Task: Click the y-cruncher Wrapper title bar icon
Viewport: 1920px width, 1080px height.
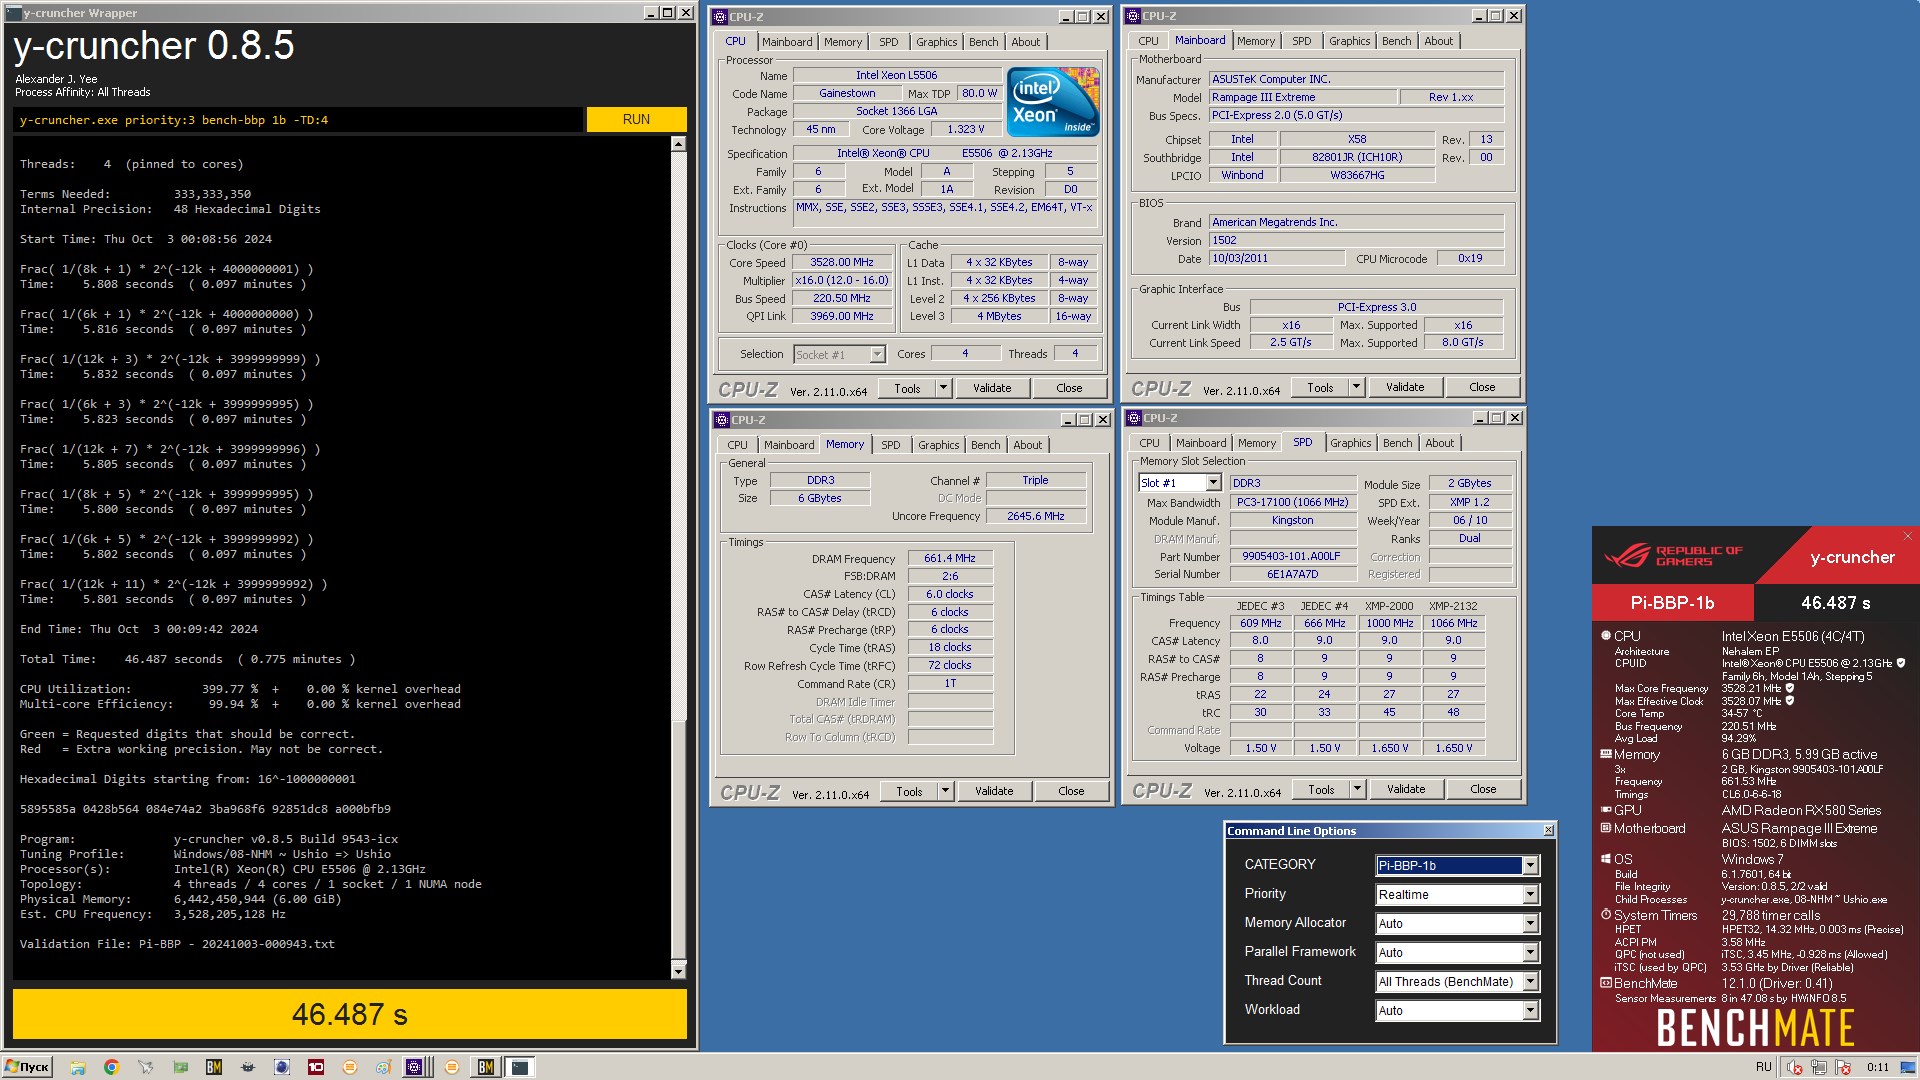Action: coord(13,13)
